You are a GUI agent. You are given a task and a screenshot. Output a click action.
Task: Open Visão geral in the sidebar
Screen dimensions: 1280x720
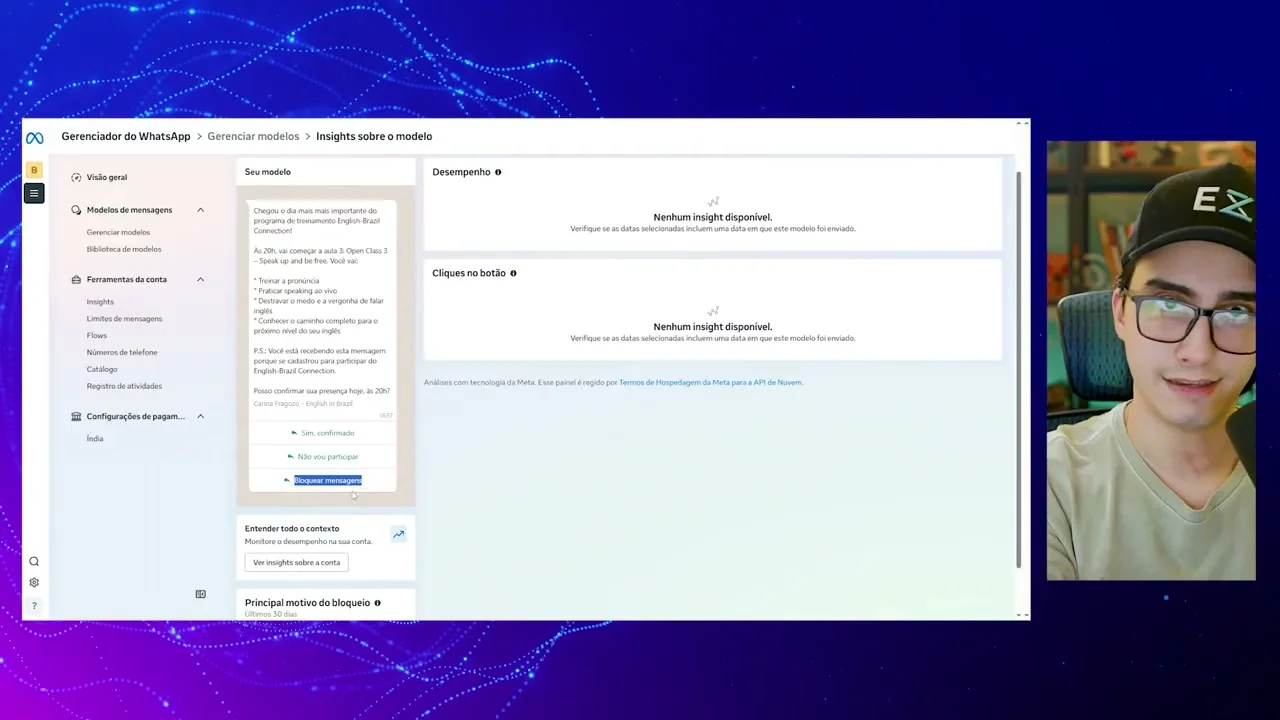(x=107, y=177)
